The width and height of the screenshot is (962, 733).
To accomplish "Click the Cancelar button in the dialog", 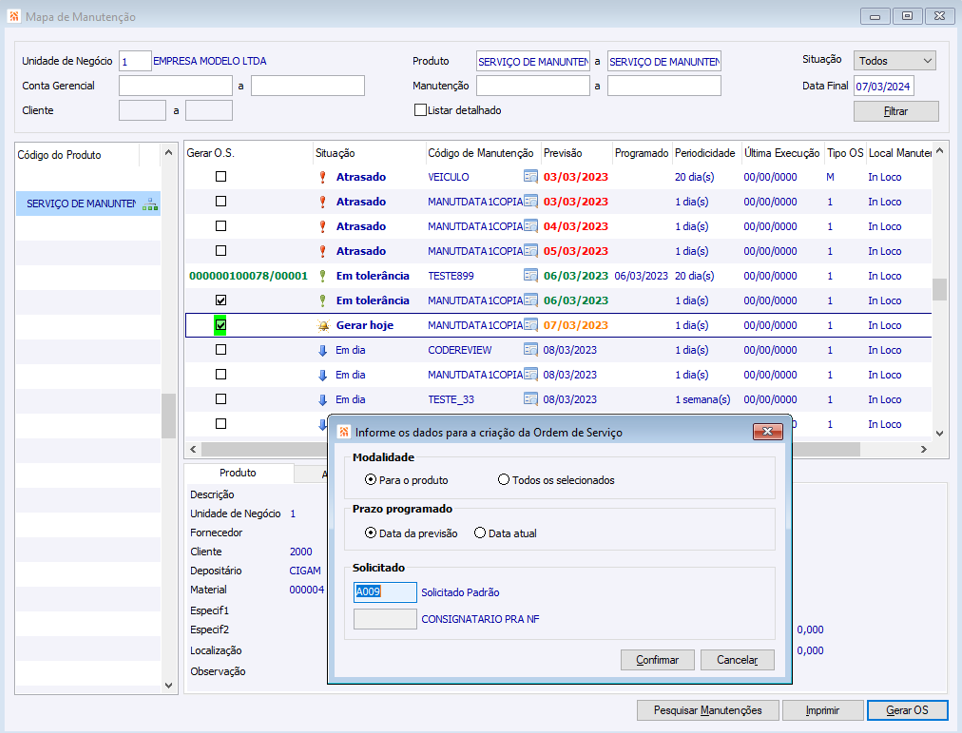I will (x=736, y=660).
